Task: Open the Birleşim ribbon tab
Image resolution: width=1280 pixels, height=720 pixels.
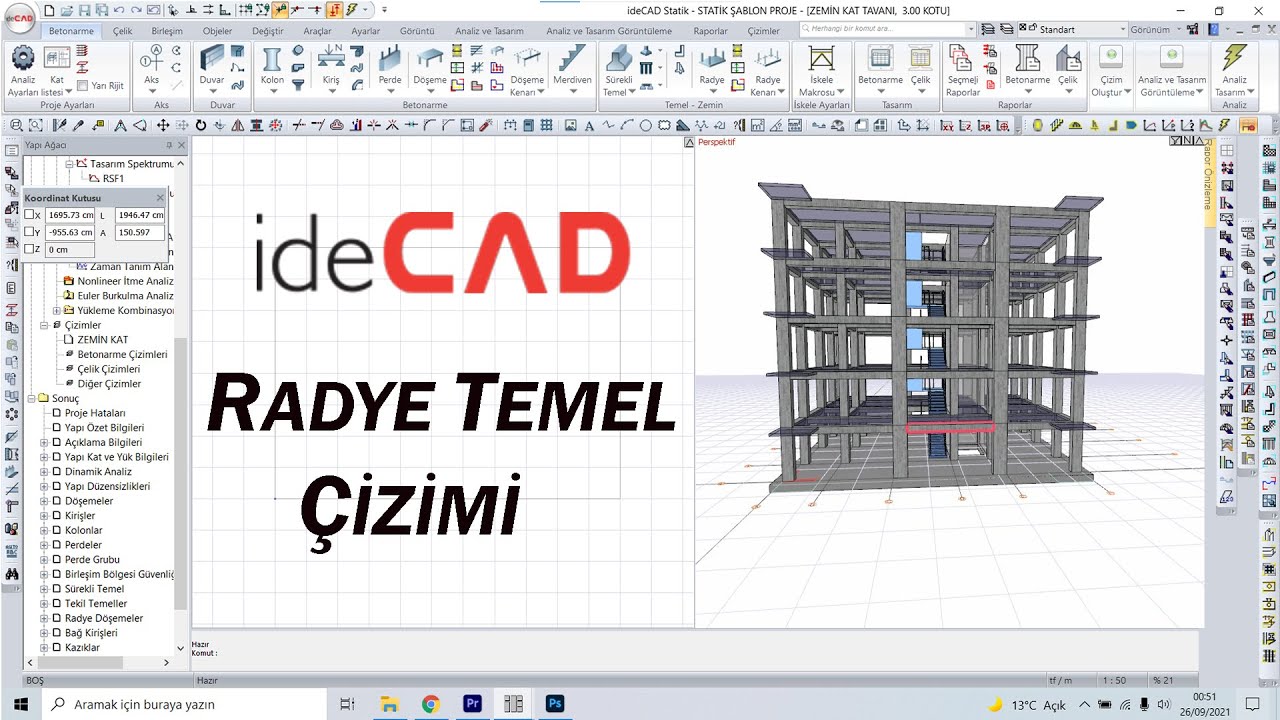Action: (x=167, y=31)
